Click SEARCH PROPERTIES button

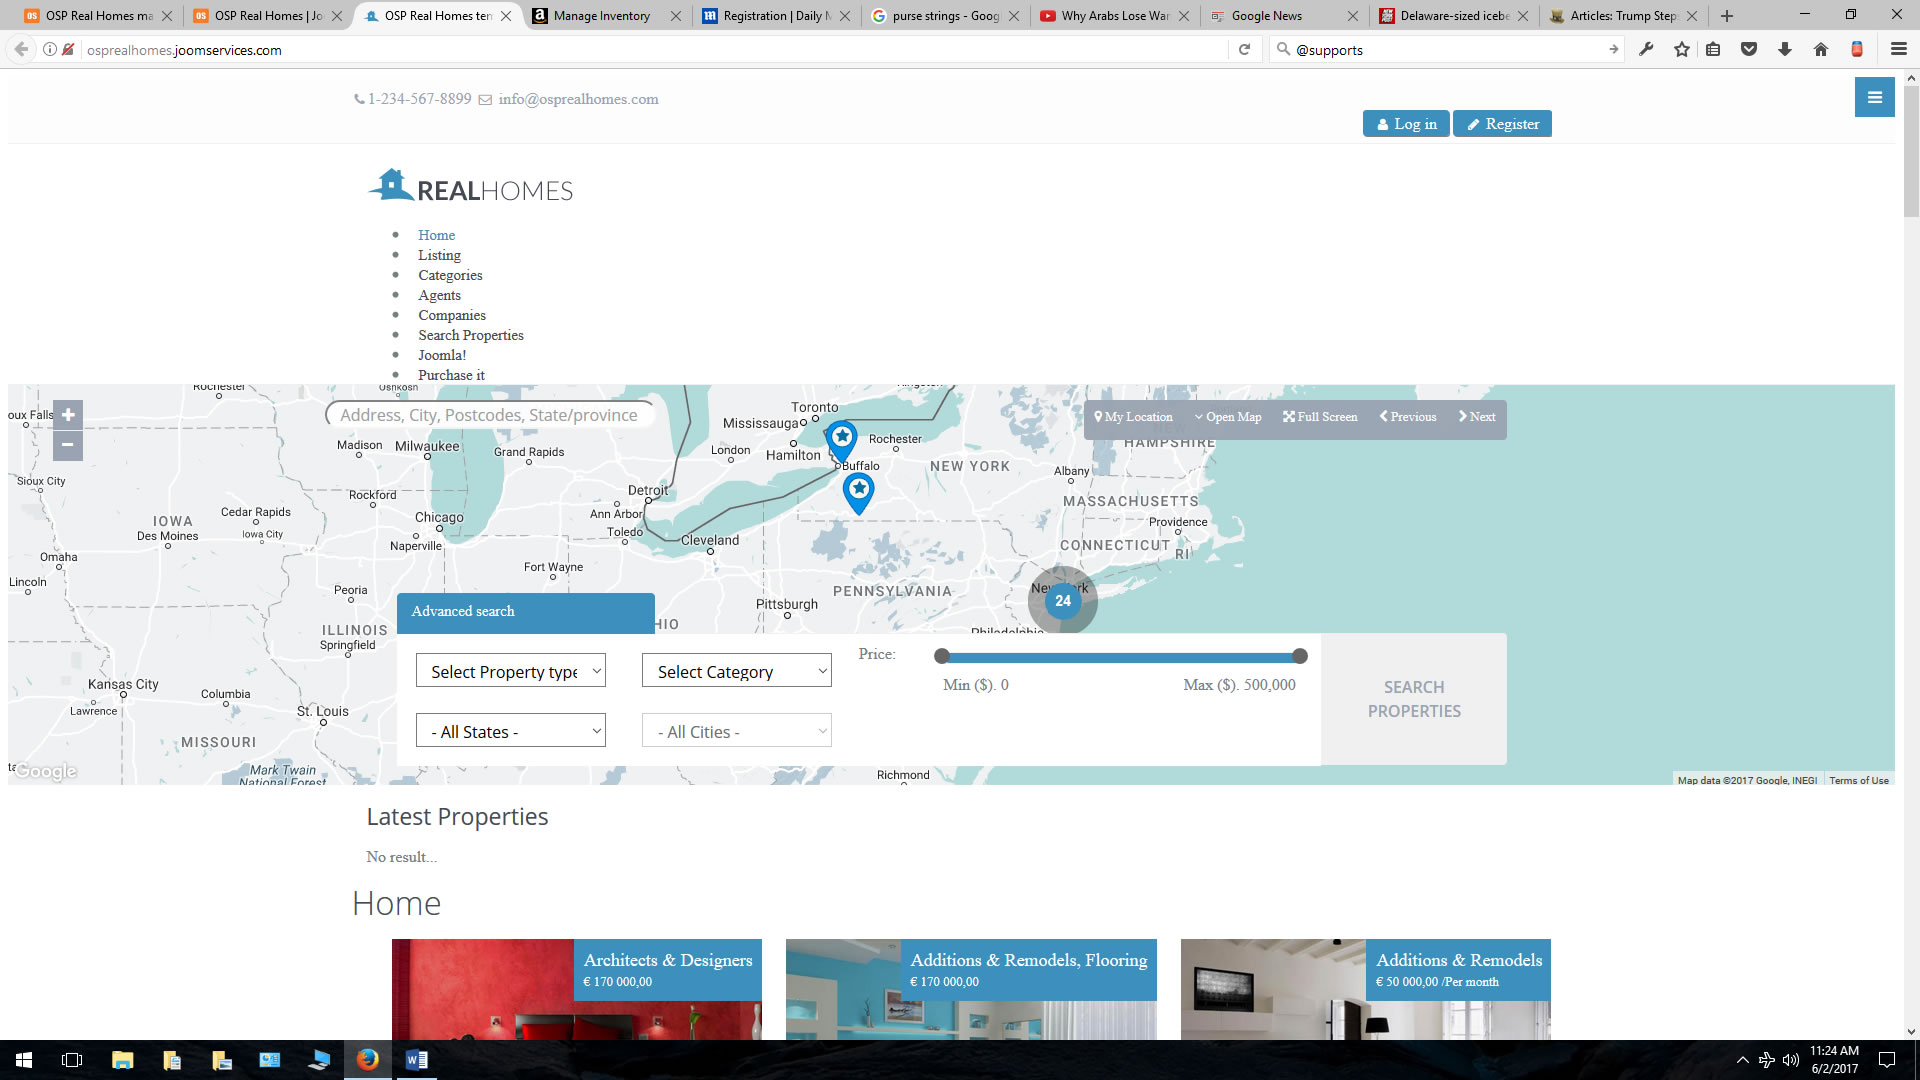(1414, 699)
